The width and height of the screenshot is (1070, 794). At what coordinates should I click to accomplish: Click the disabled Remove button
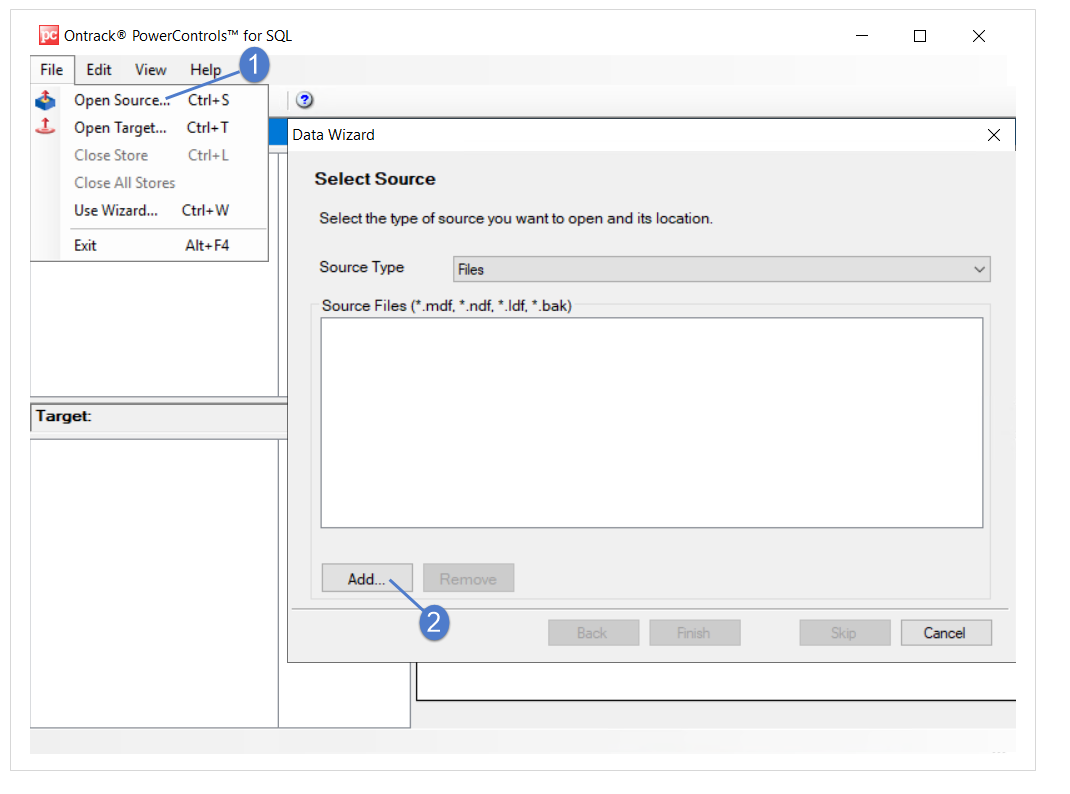pos(468,578)
